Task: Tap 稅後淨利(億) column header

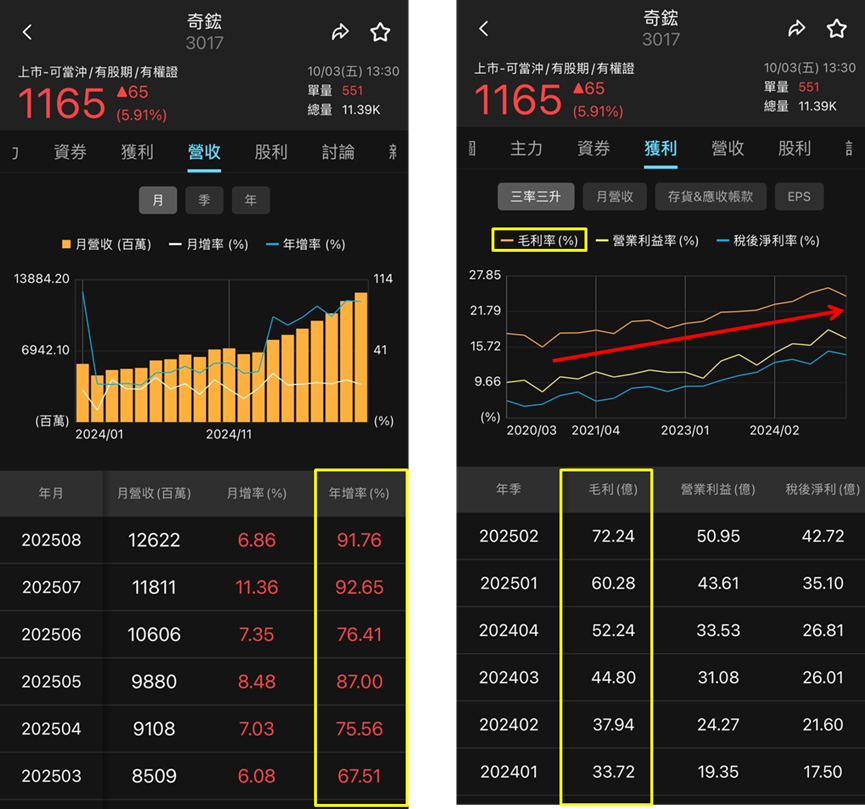Action: (823, 489)
